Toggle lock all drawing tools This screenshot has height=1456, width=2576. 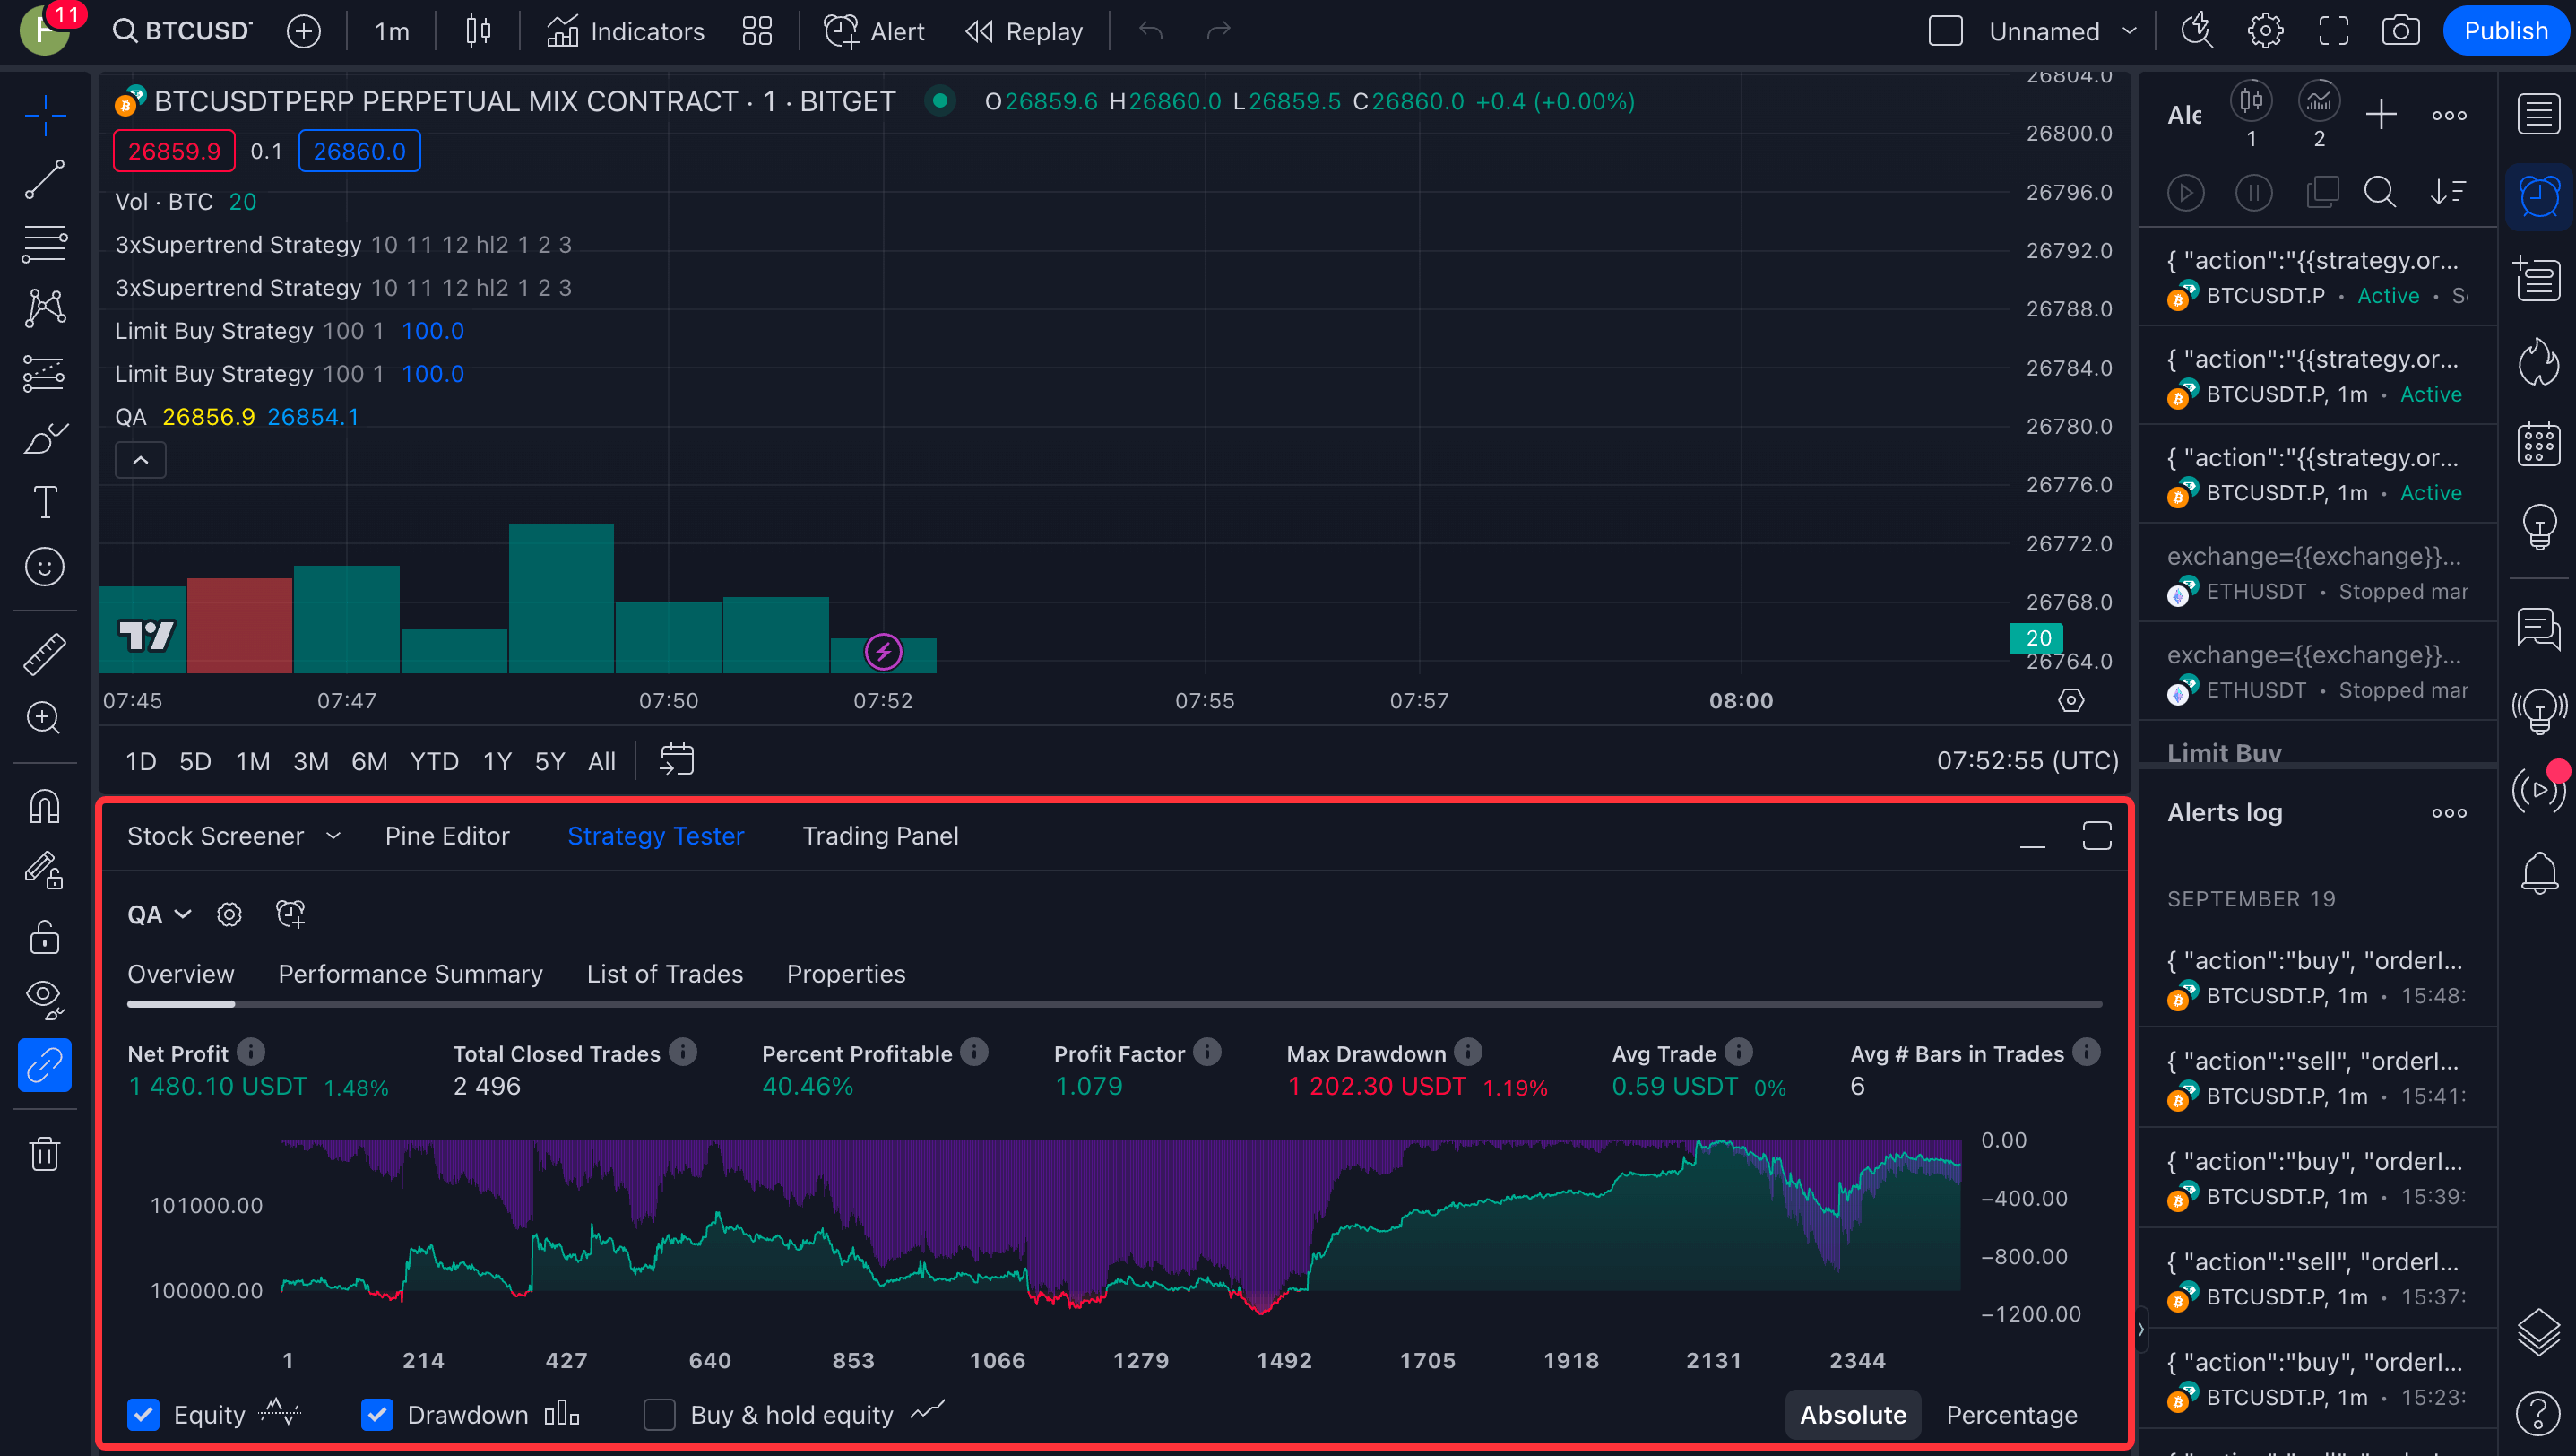45,936
